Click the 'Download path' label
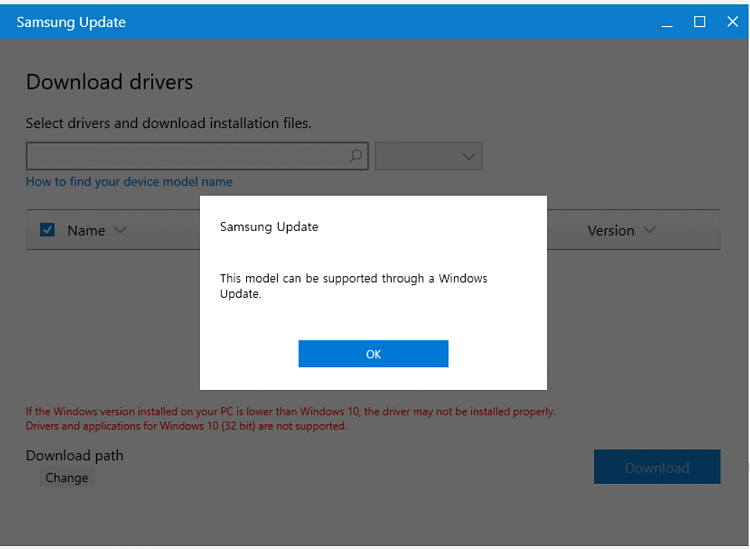 pyautogui.click(x=75, y=455)
